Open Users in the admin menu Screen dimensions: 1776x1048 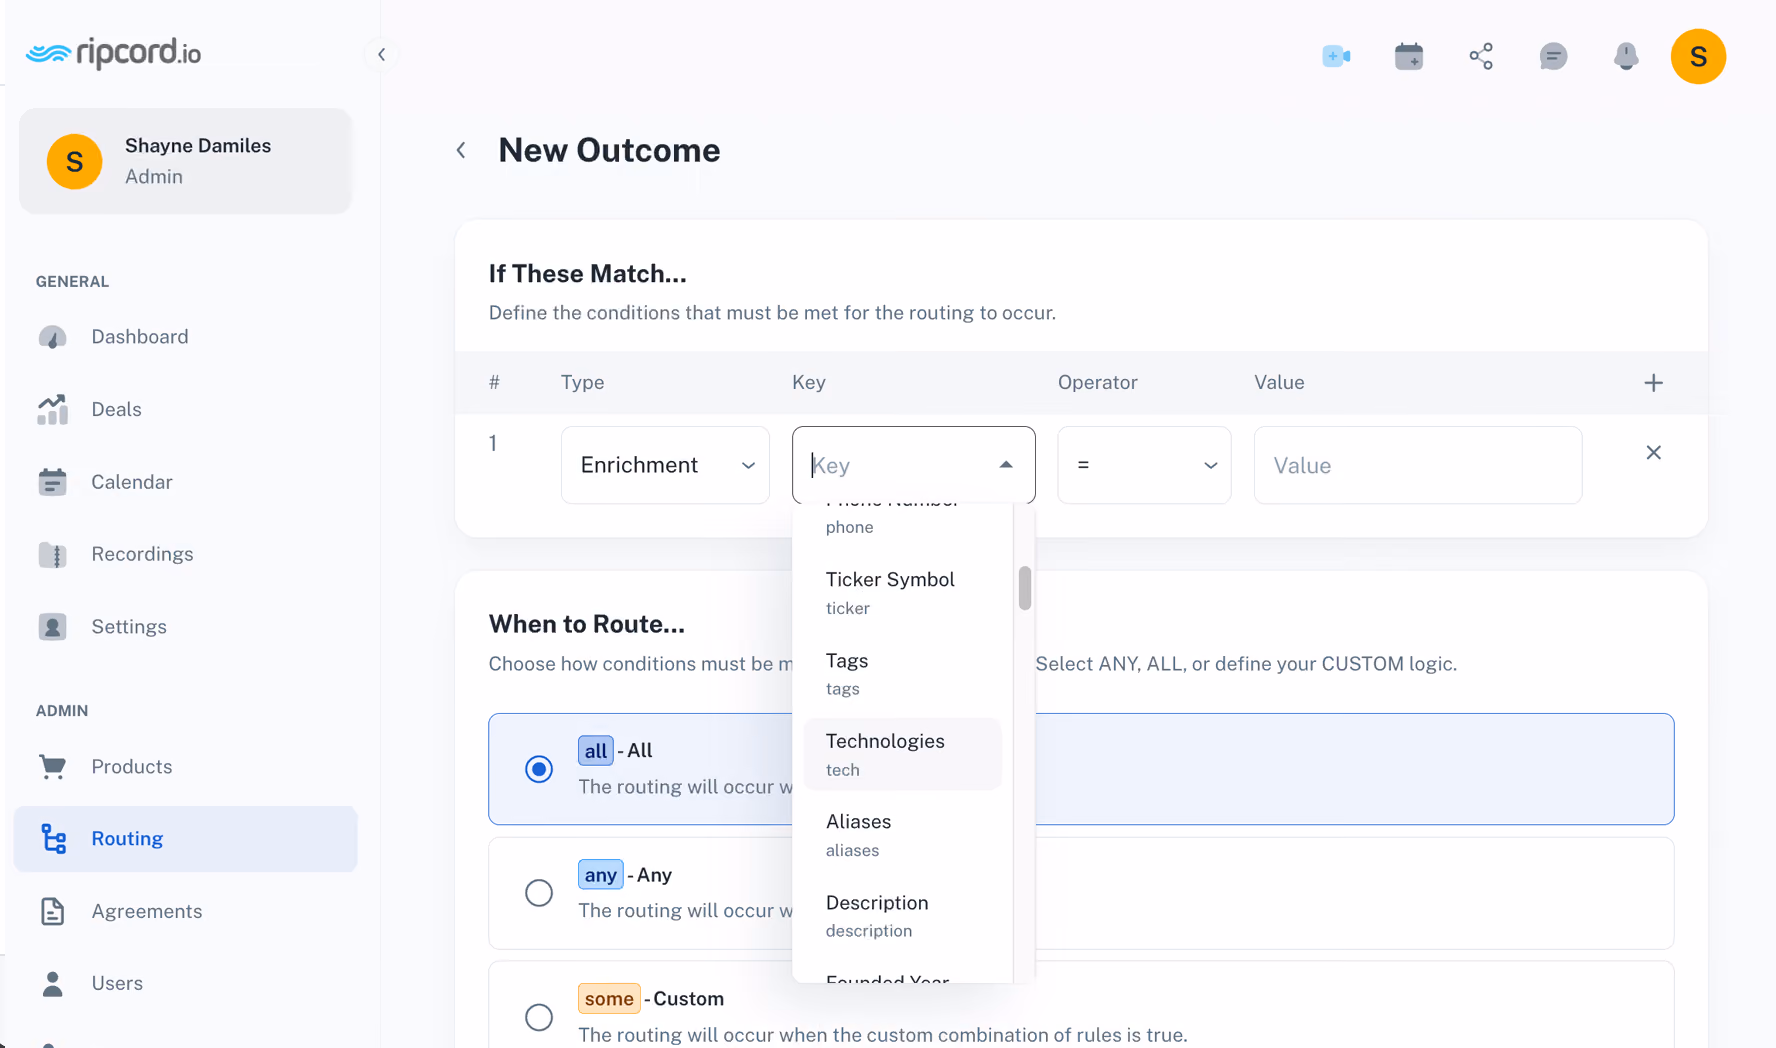(x=185, y=984)
